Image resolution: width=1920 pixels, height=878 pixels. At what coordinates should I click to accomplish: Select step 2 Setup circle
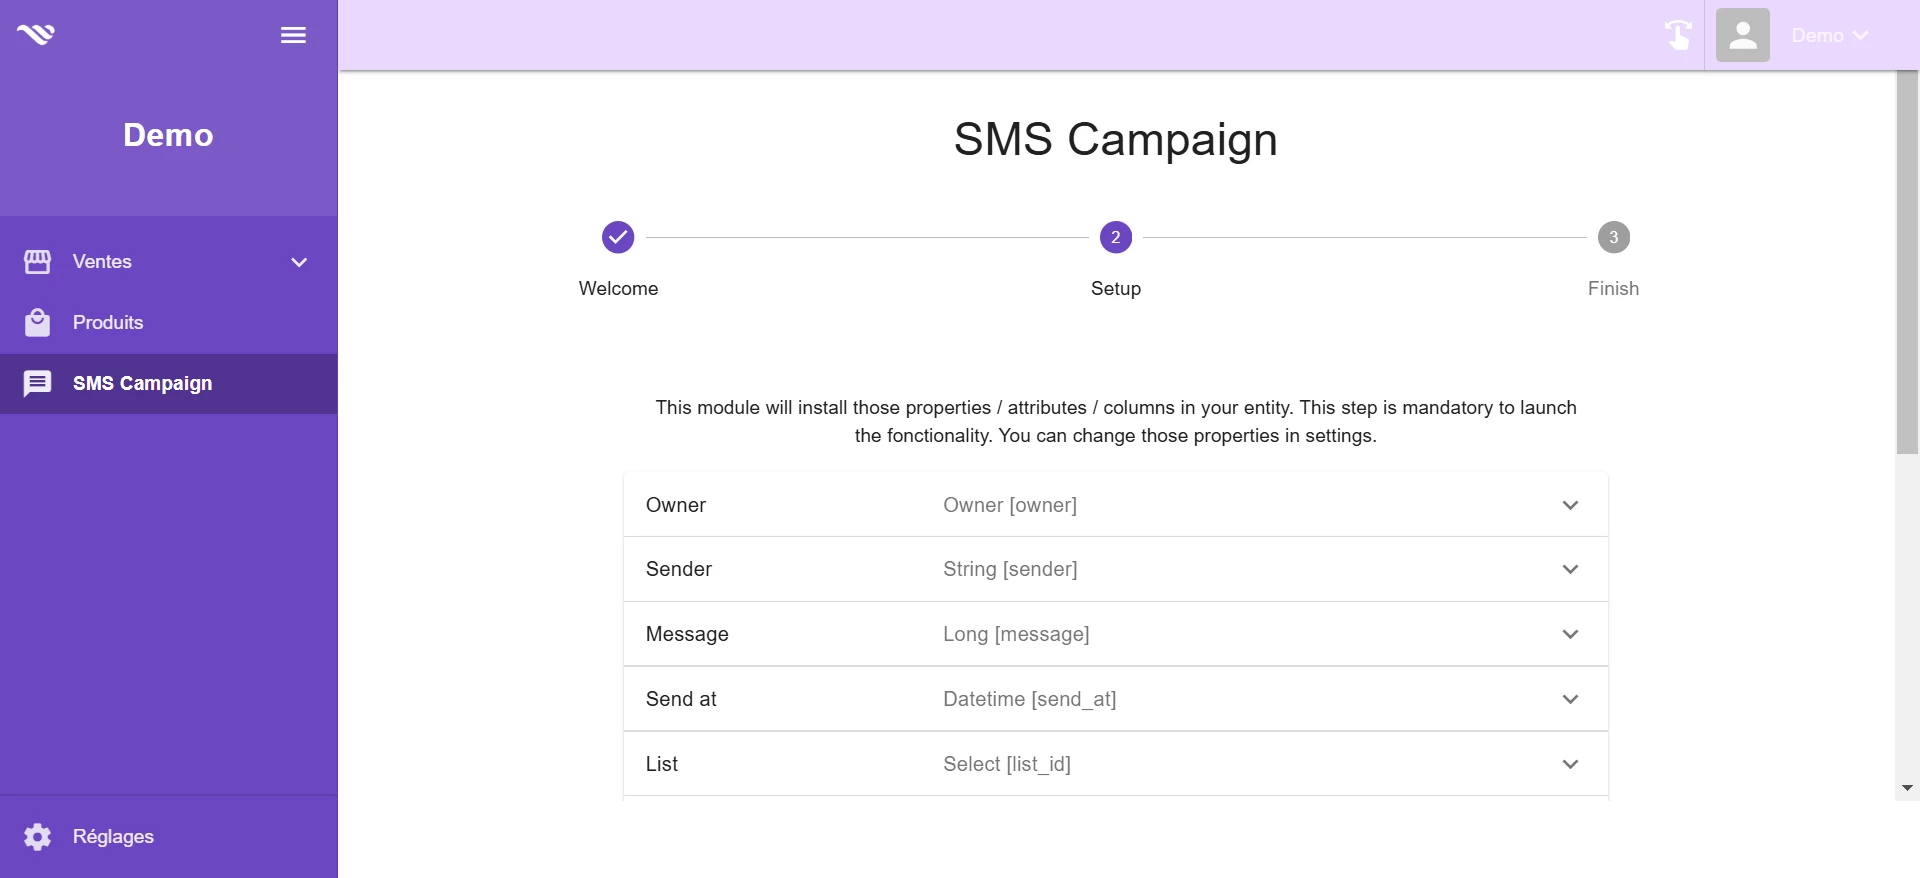click(1116, 237)
